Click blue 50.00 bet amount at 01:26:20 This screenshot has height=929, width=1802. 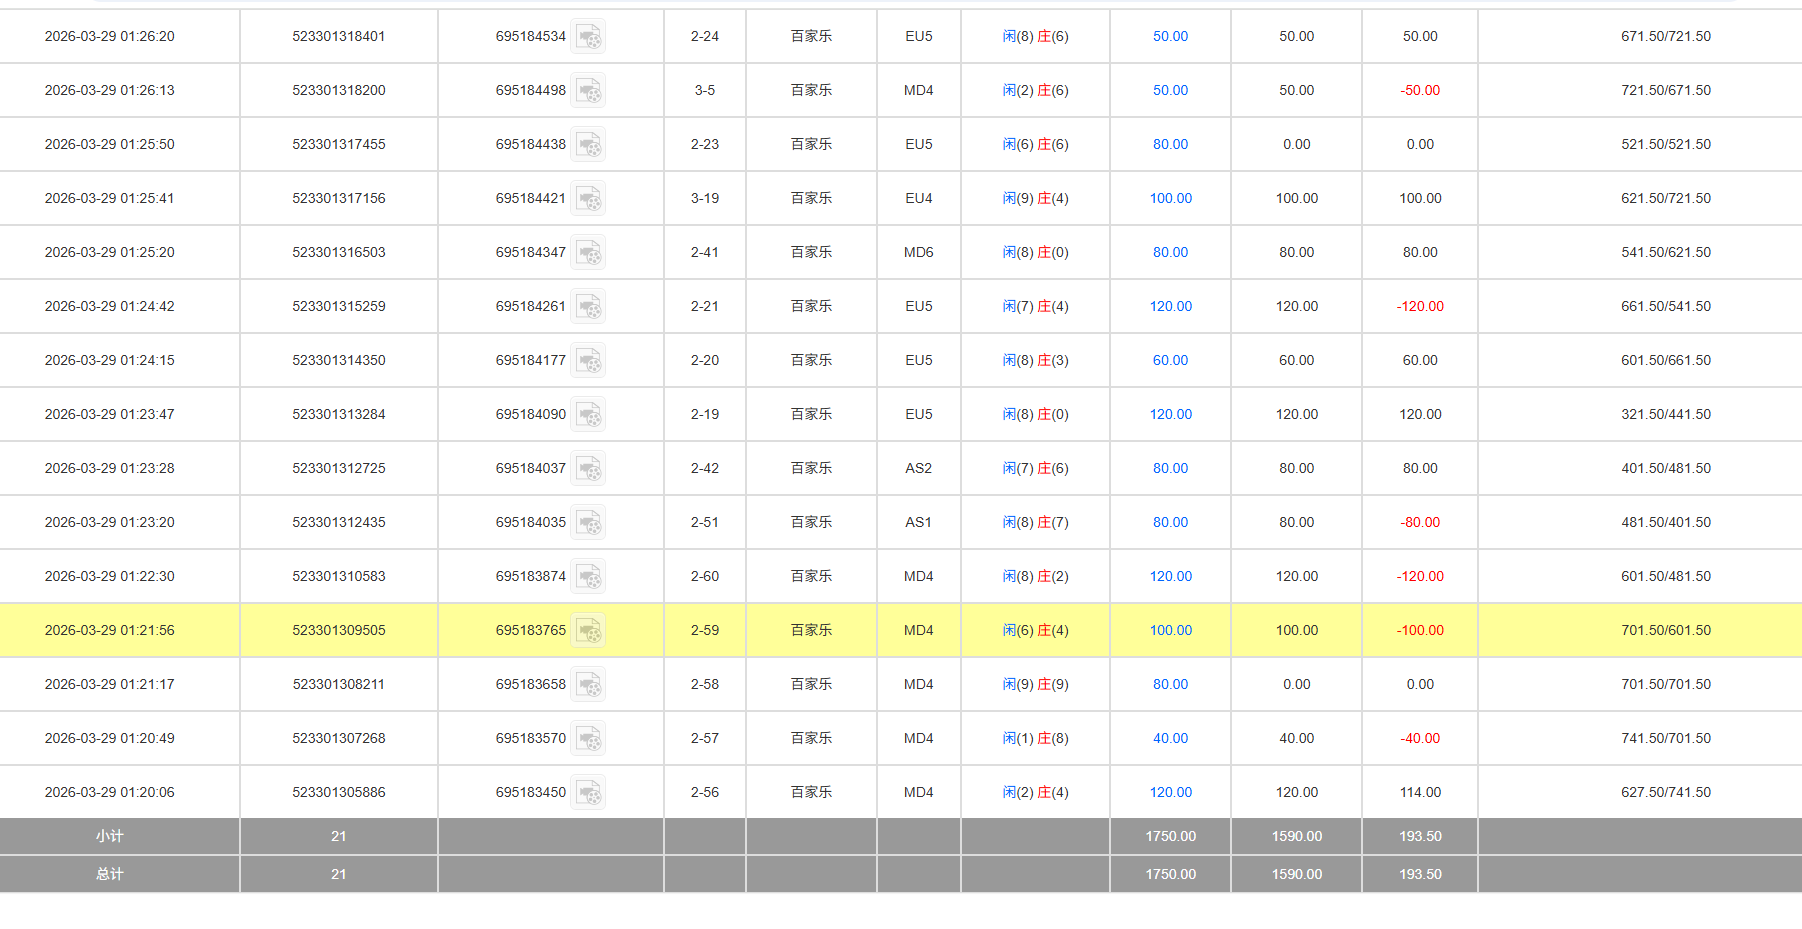(1170, 36)
